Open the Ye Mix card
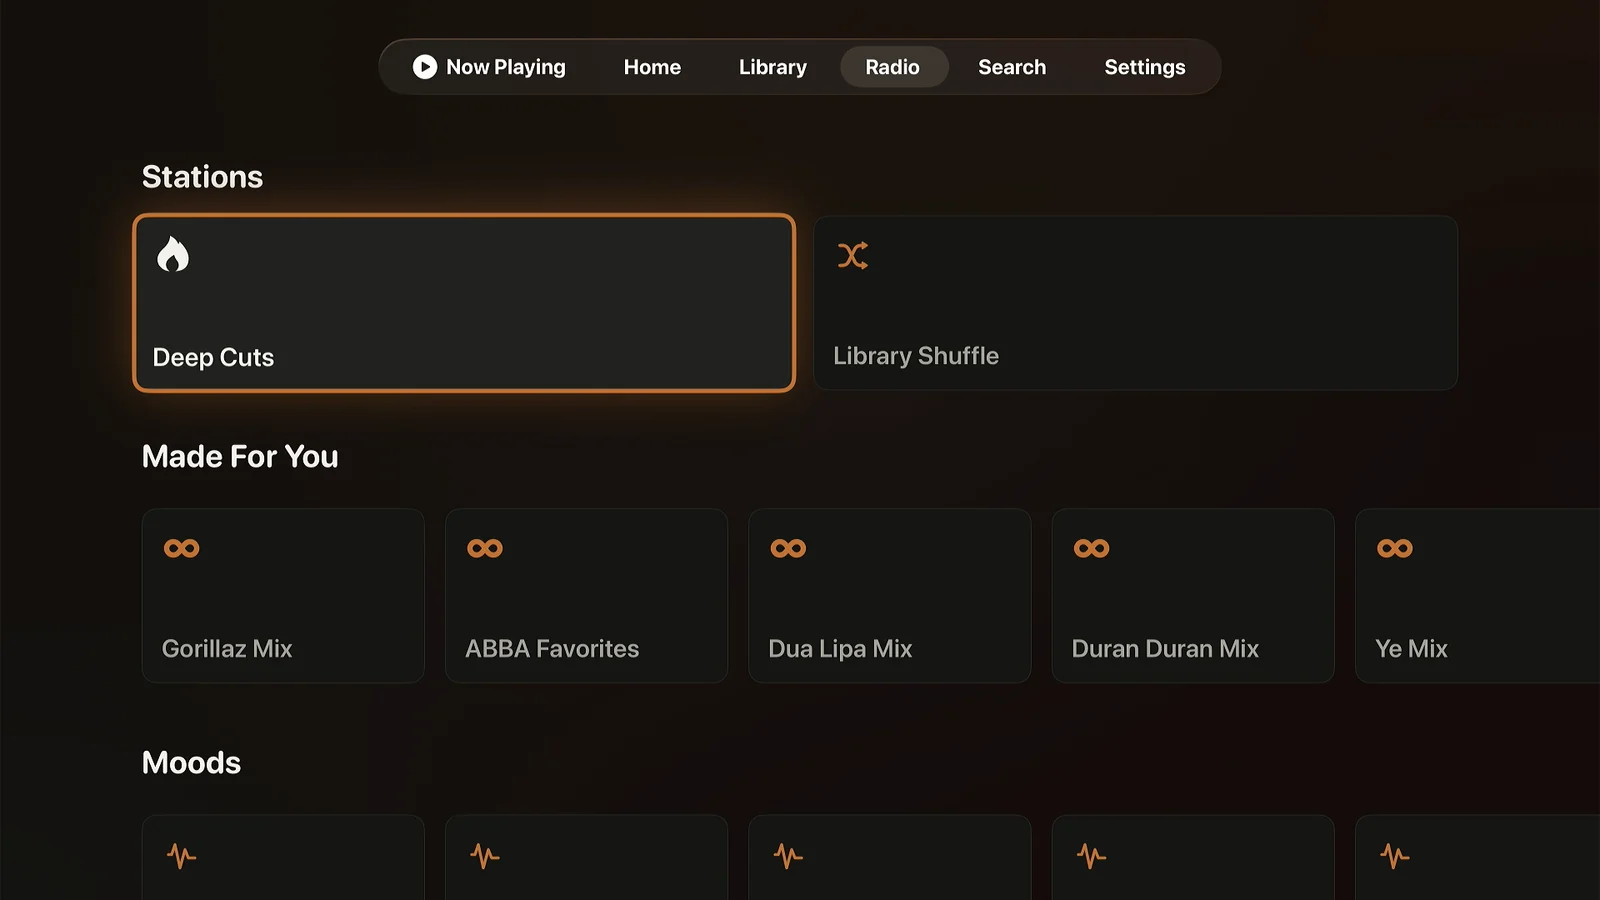 coord(1477,596)
